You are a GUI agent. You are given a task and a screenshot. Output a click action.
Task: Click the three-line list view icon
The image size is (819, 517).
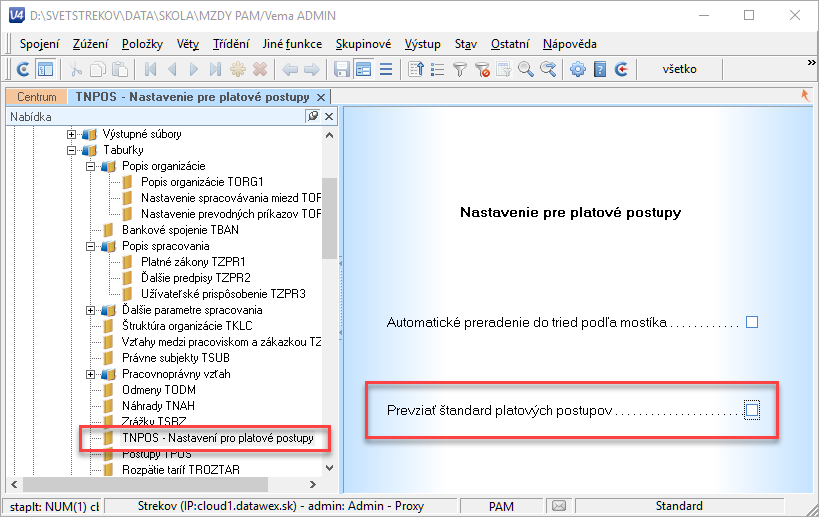click(x=386, y=69)
